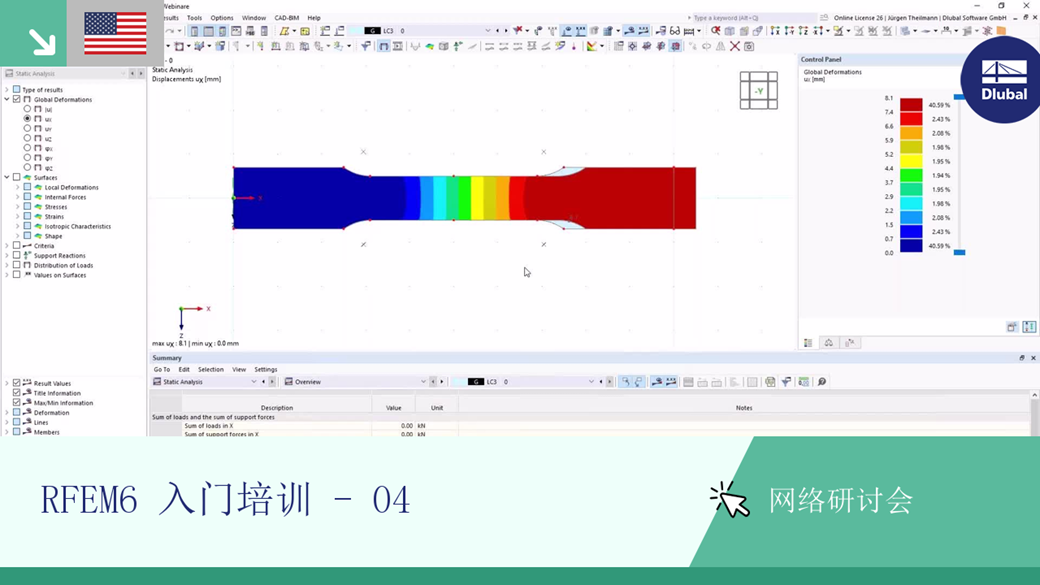Open the Static Analysis dropdown in navigator
The image size is (1040, 585).
[x=123, y=74]
